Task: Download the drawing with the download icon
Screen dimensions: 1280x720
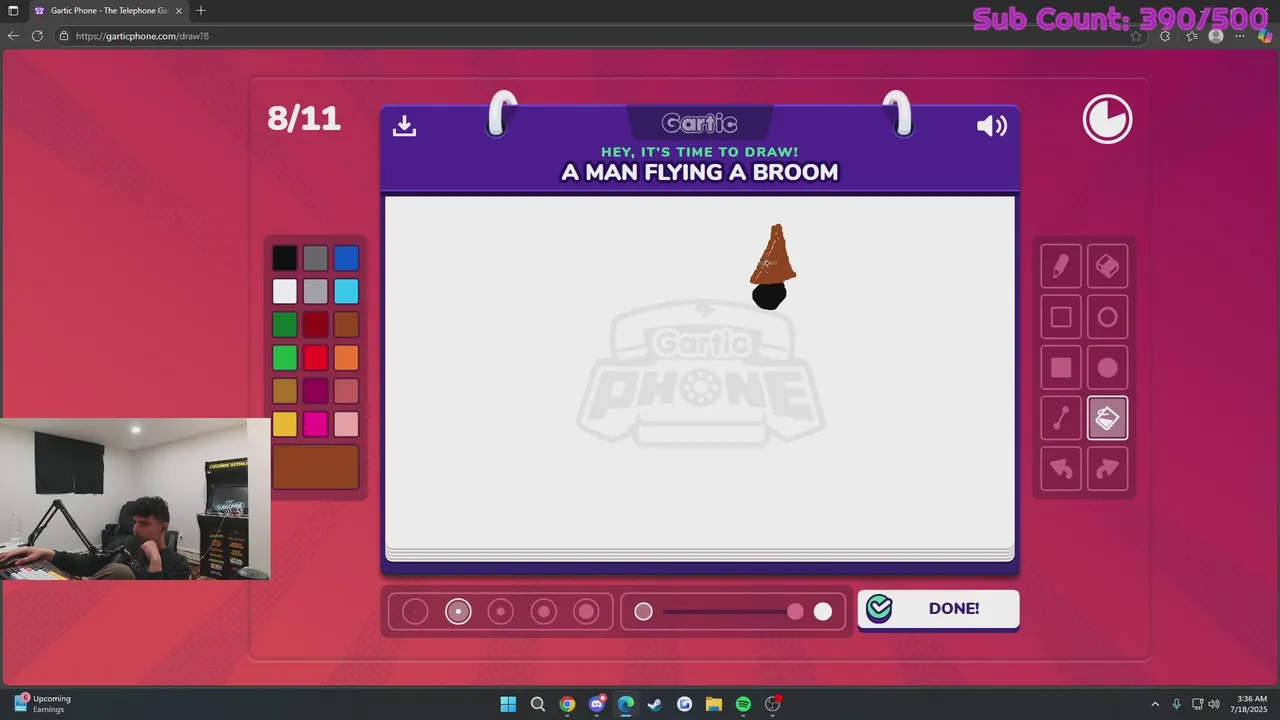Action: (404, 125)
